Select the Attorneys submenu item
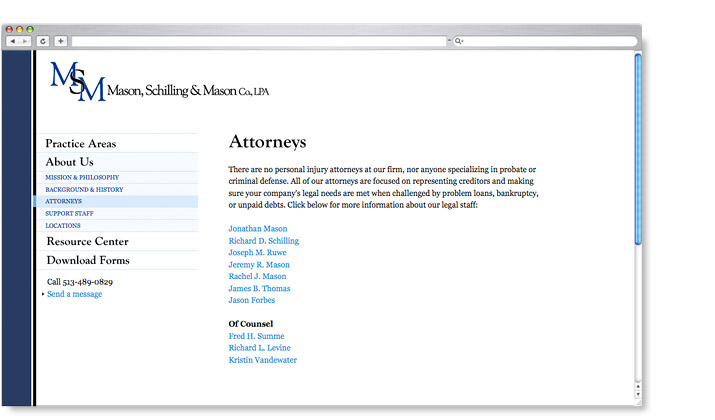The width and height of the screenshot is (715, 420). point(63,202)
